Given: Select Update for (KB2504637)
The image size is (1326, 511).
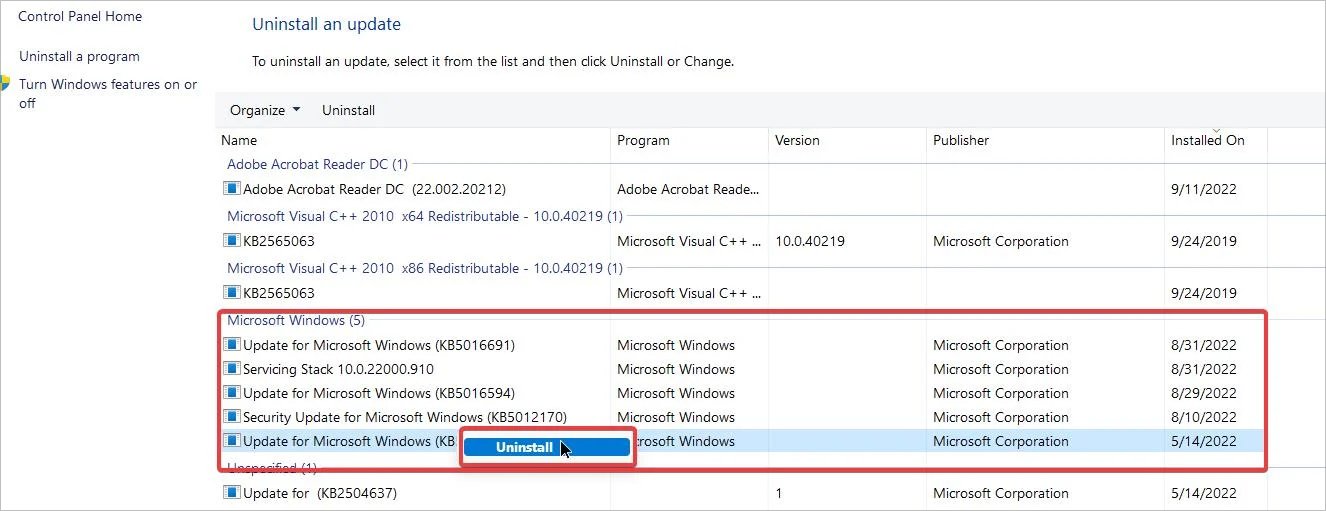Looking at the screenshot, I should pos(321,493).
